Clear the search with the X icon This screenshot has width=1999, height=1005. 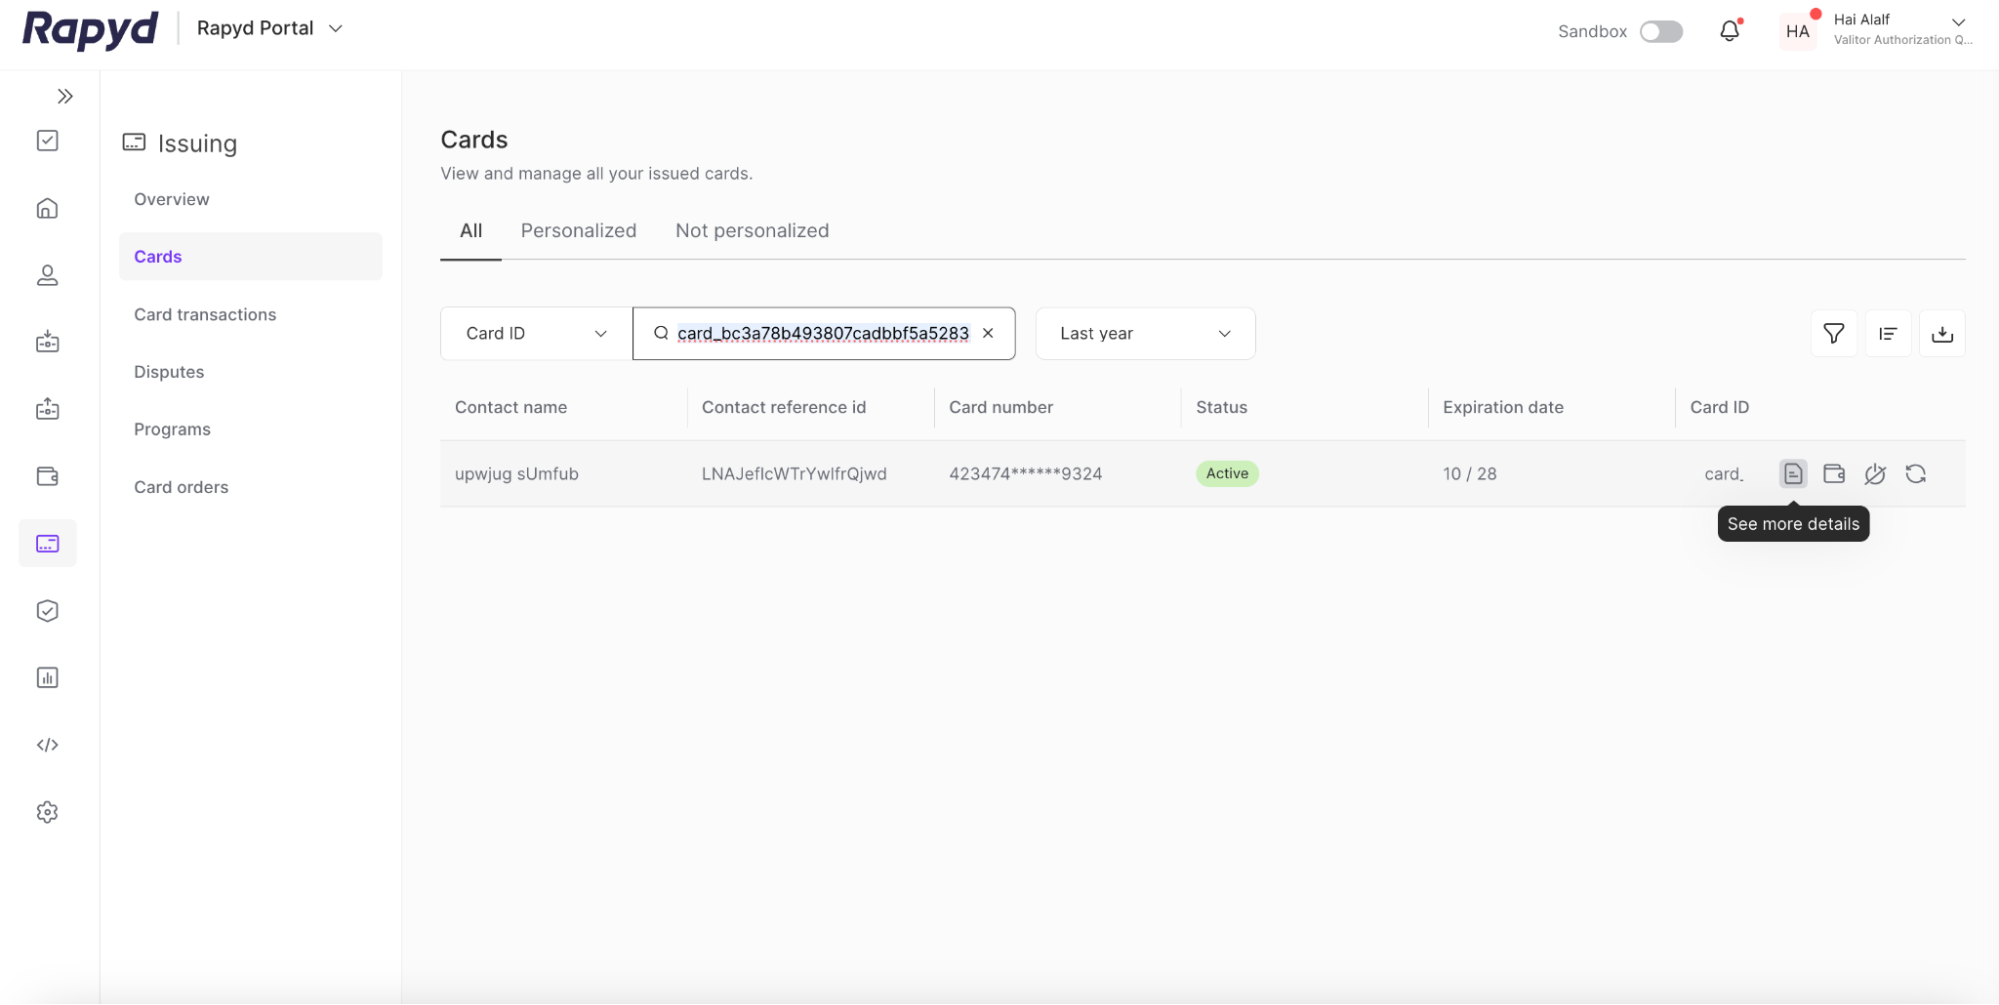click(988, 333)
